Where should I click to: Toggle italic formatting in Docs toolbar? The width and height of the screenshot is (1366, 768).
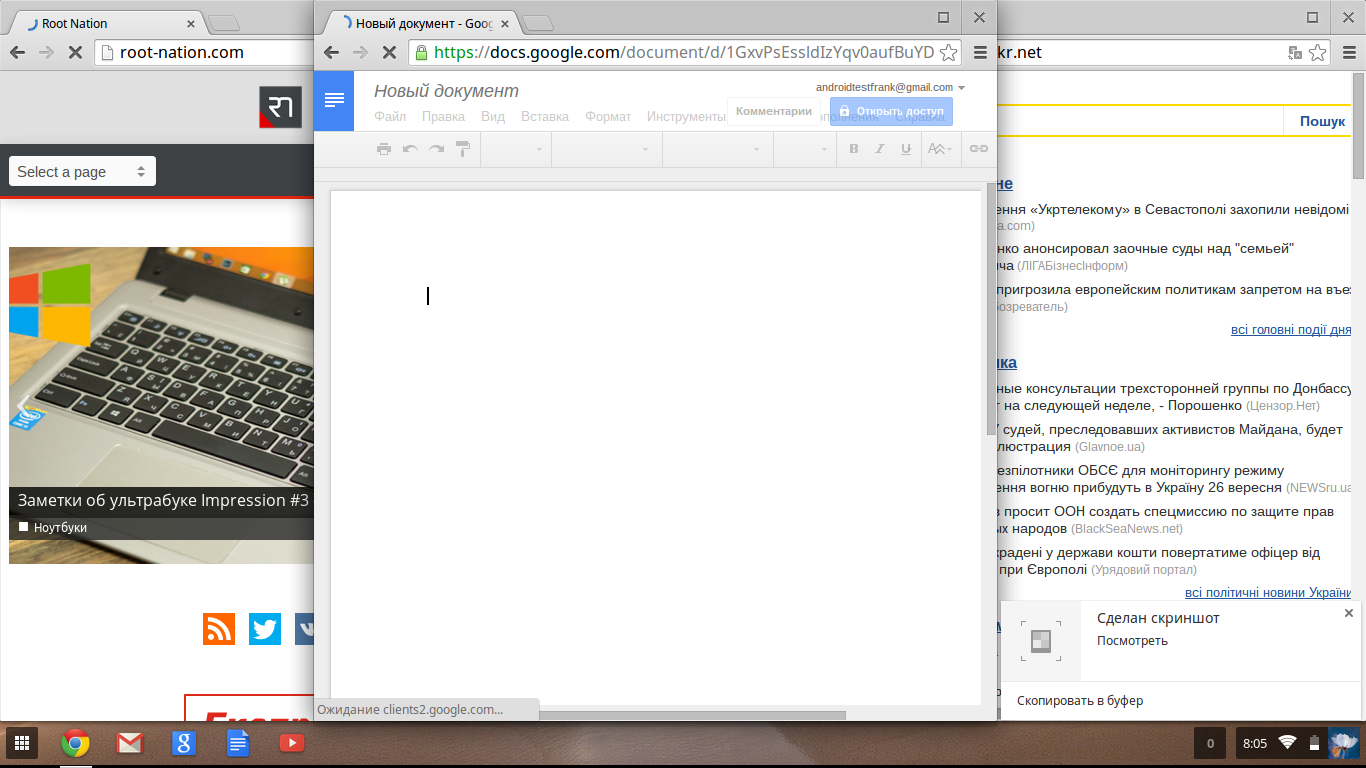pyautogui.click(x=880, y=149)
